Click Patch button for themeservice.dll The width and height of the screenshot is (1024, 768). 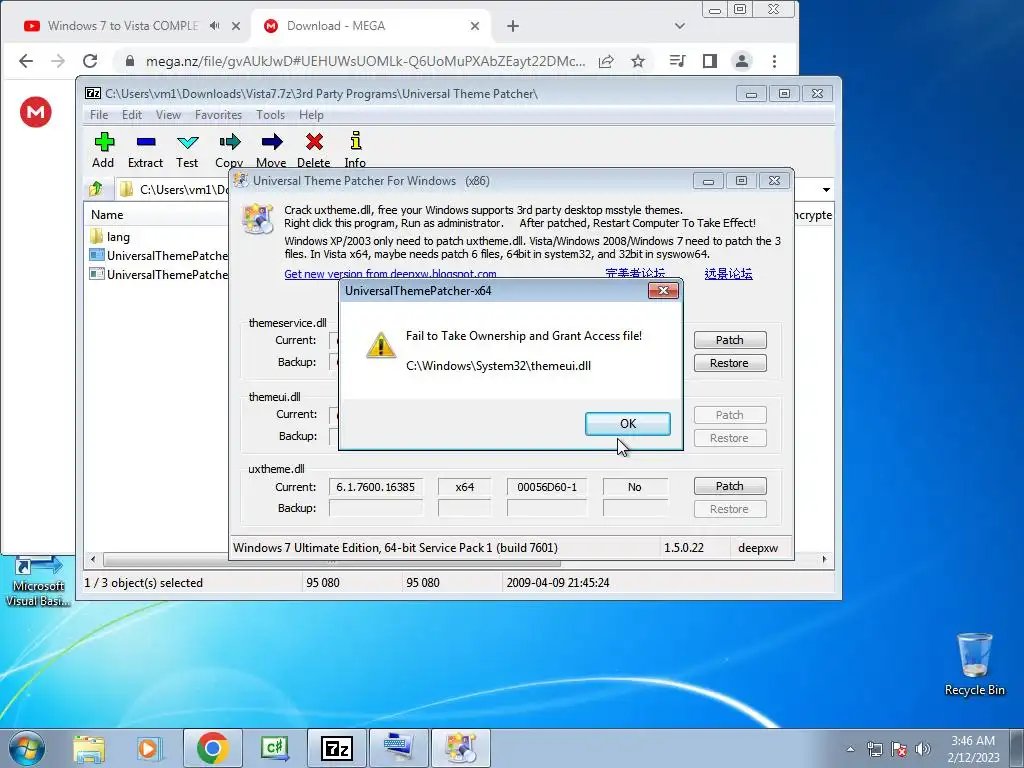[729, 340]
